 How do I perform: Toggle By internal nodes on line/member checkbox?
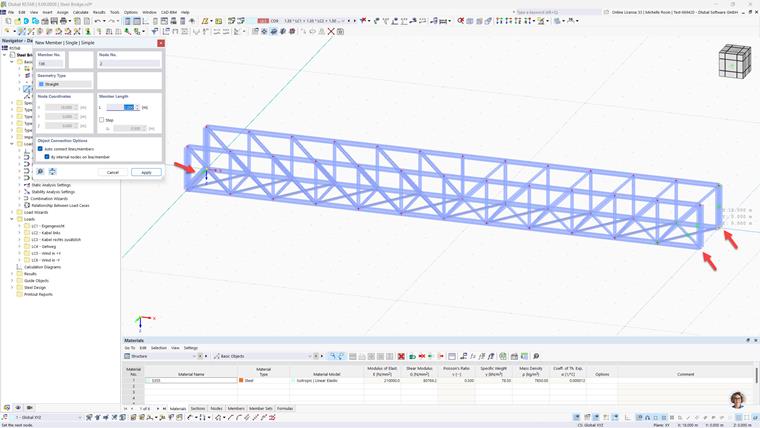pyautogui.click(x=47, y=157)
